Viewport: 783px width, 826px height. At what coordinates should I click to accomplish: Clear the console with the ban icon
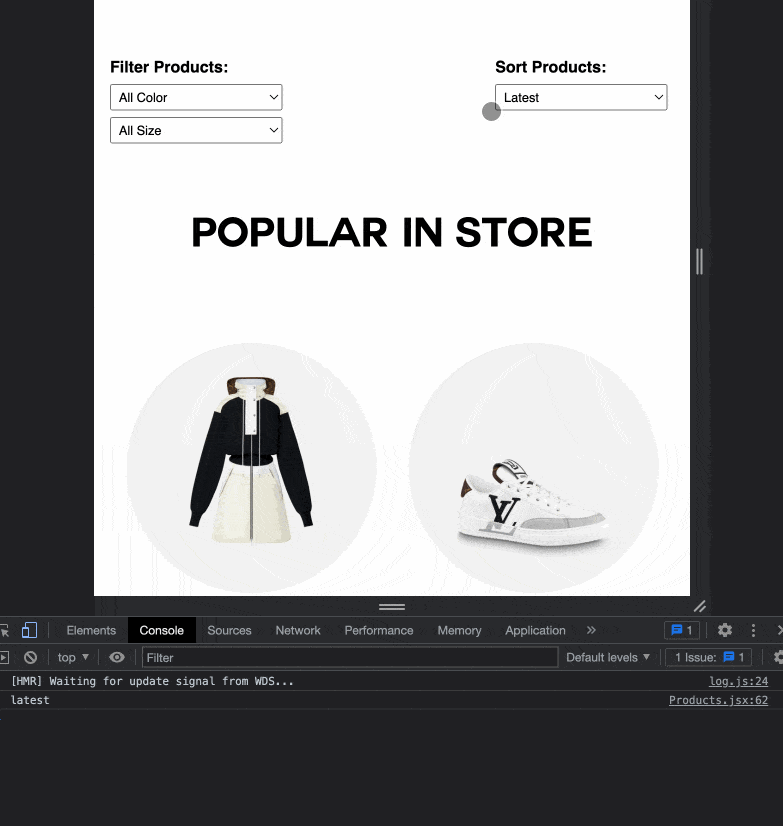(x=31, y=657)
